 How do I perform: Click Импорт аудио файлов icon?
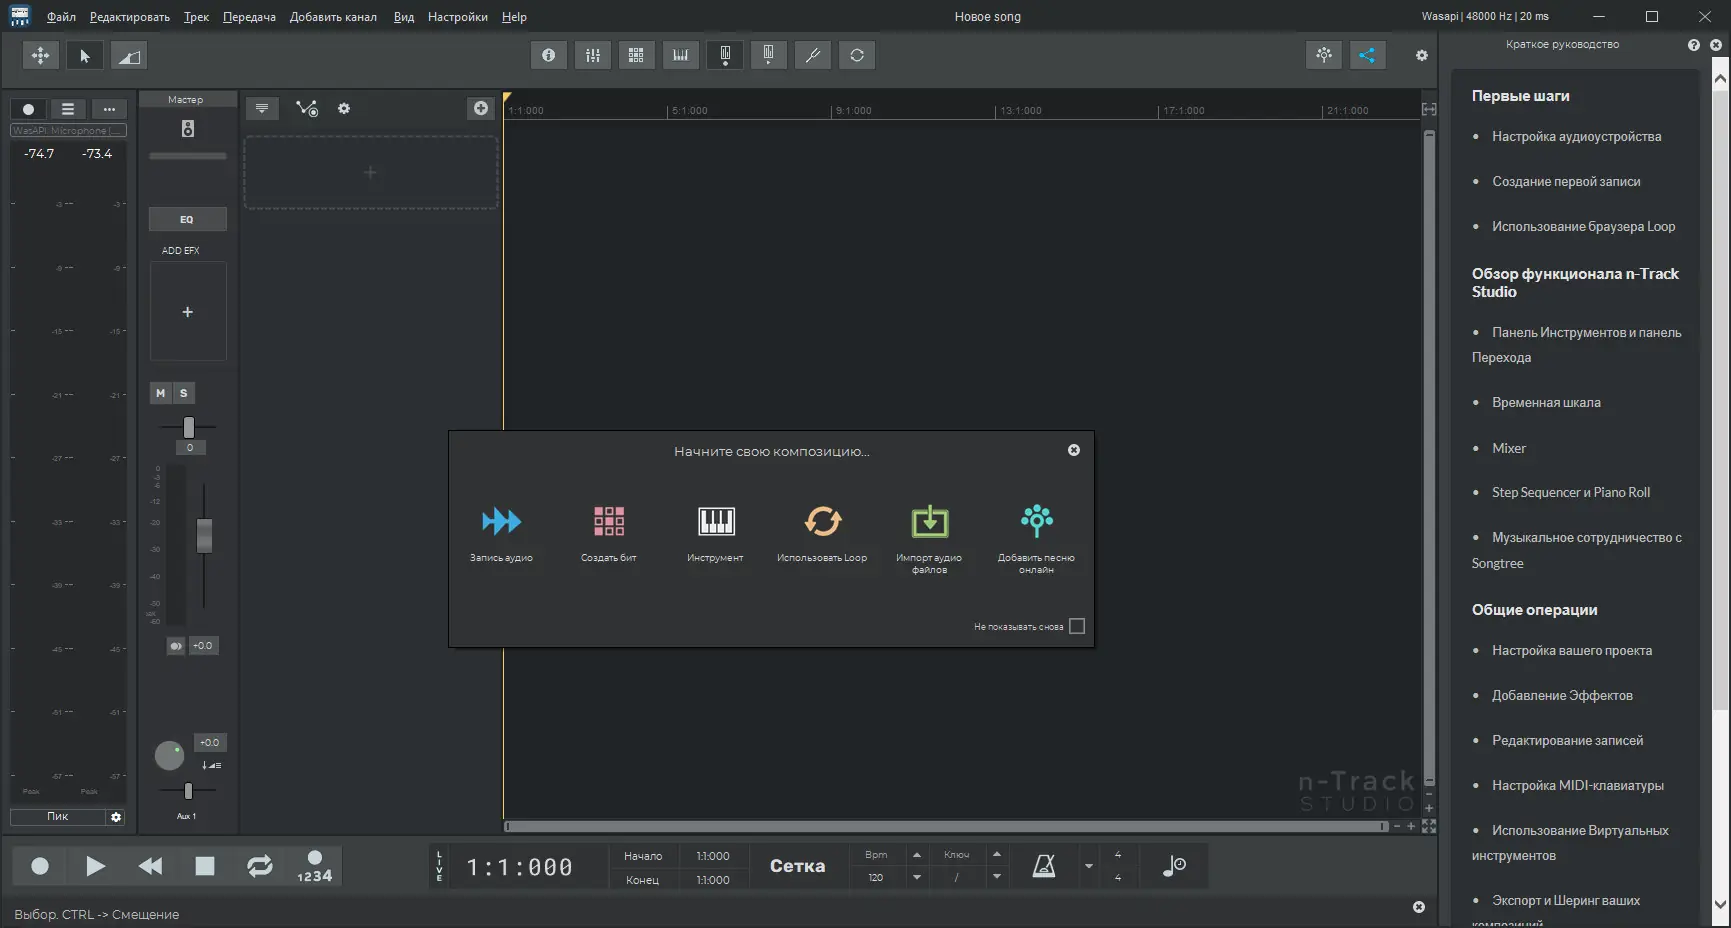[930, 521]
